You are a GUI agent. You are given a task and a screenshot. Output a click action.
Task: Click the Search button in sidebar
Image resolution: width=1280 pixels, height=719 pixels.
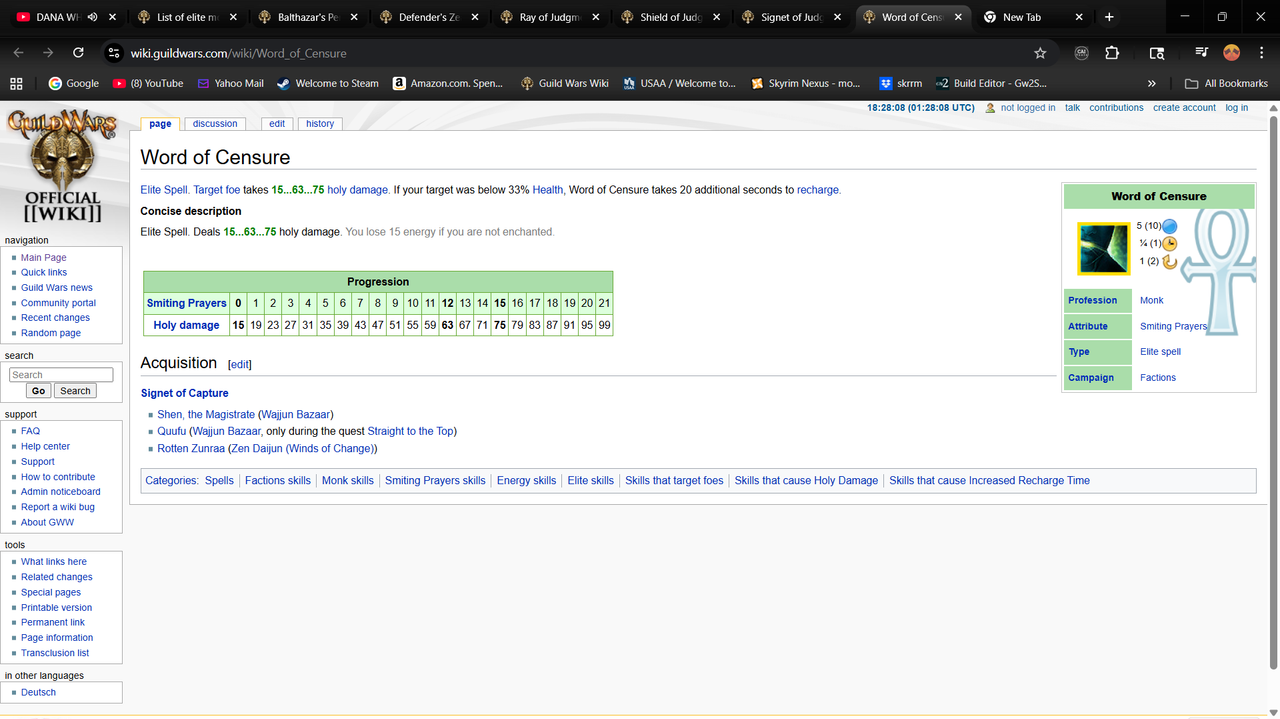[75, 391]
